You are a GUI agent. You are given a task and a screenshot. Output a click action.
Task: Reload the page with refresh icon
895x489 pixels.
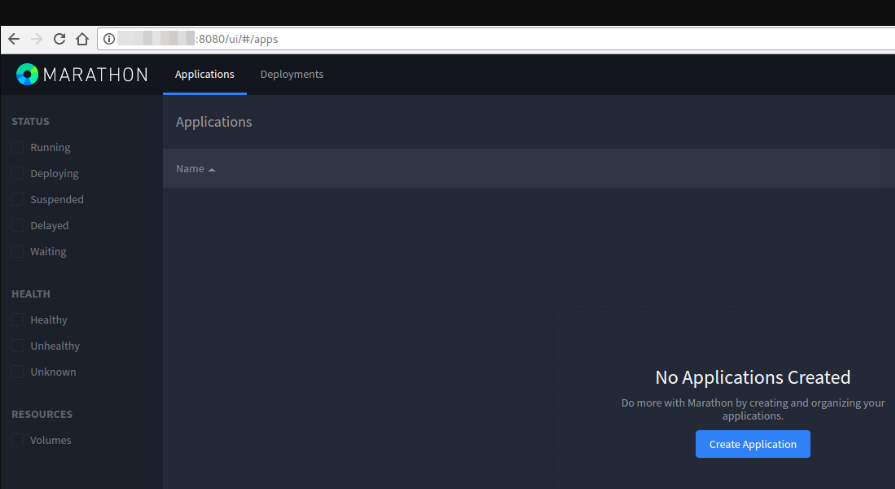click(x=59, y=39)
